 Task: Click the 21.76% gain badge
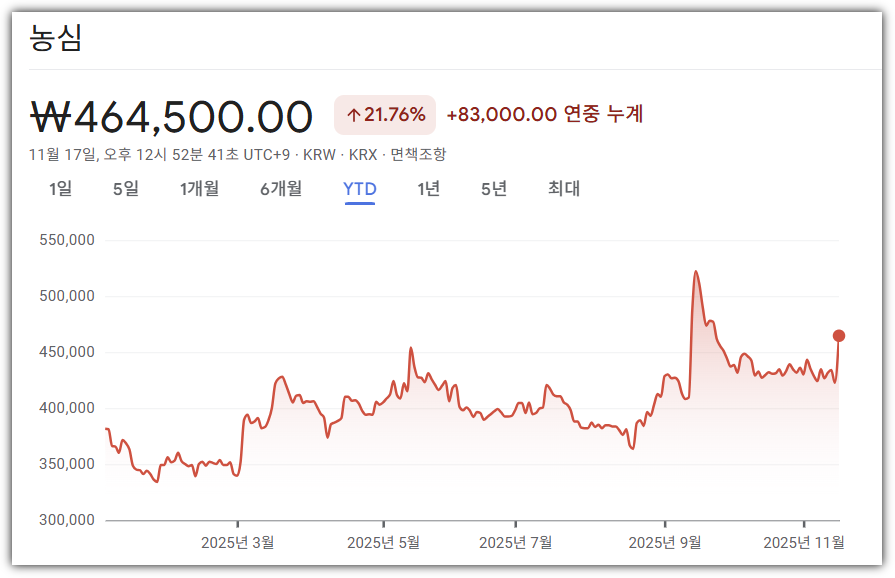click(x=384, y=112)
